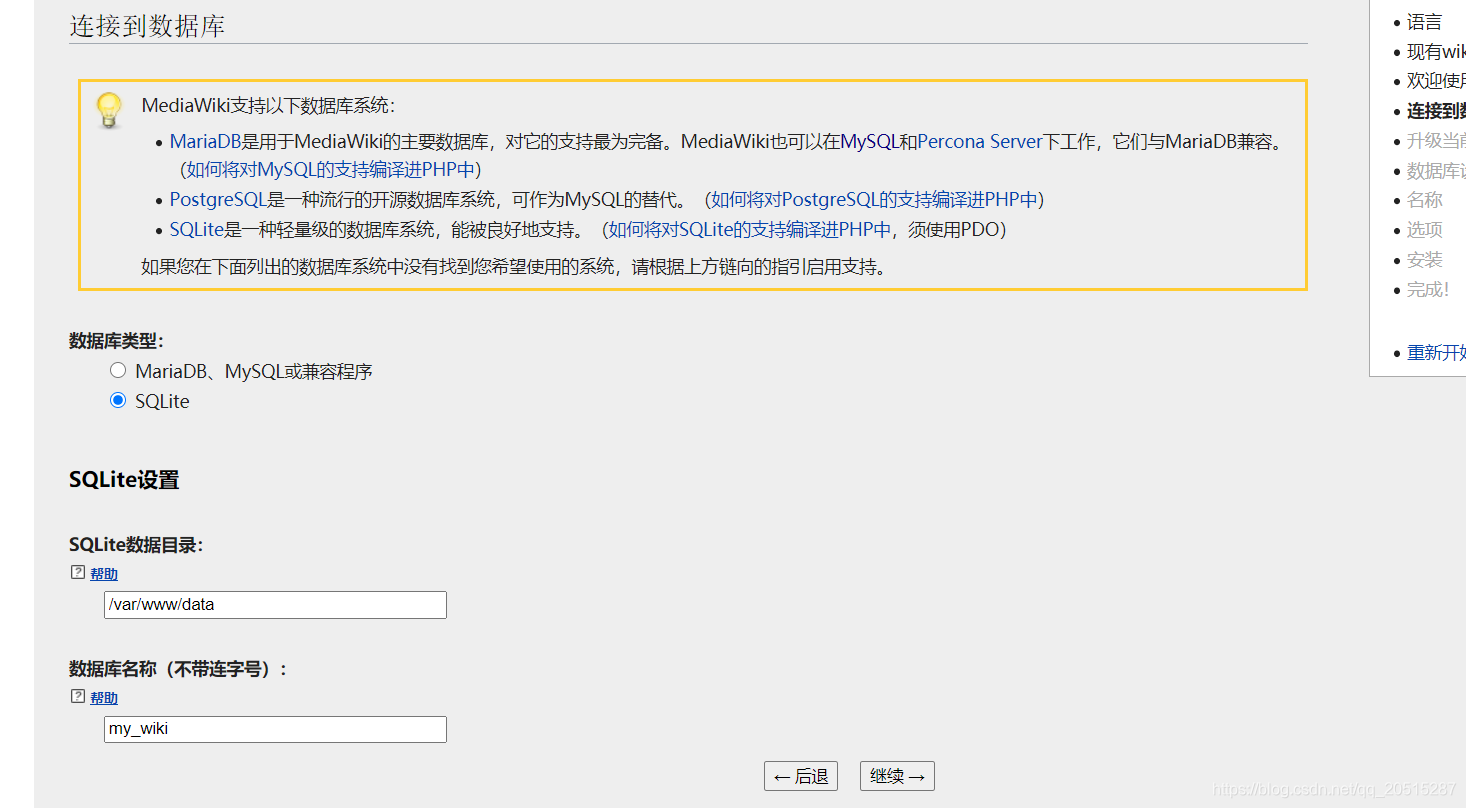This screenshot has width=1466, height=808.
Task: Open 帮助 link under 数据库名称
Action: pos(104,698)
